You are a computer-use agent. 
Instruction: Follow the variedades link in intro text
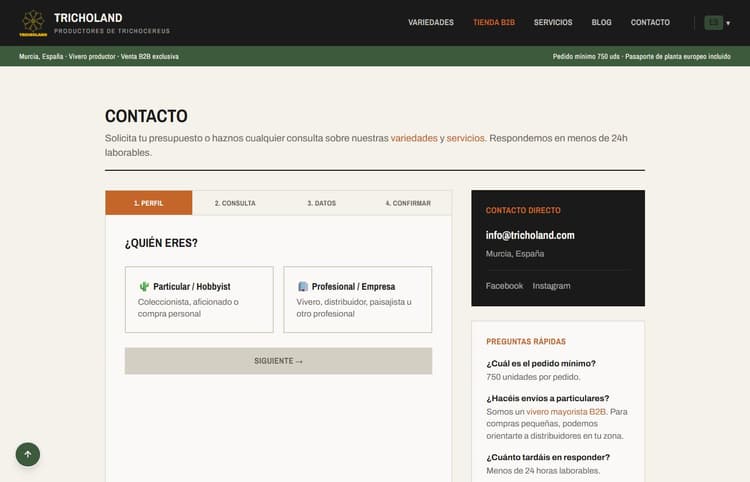click(414, 138)
